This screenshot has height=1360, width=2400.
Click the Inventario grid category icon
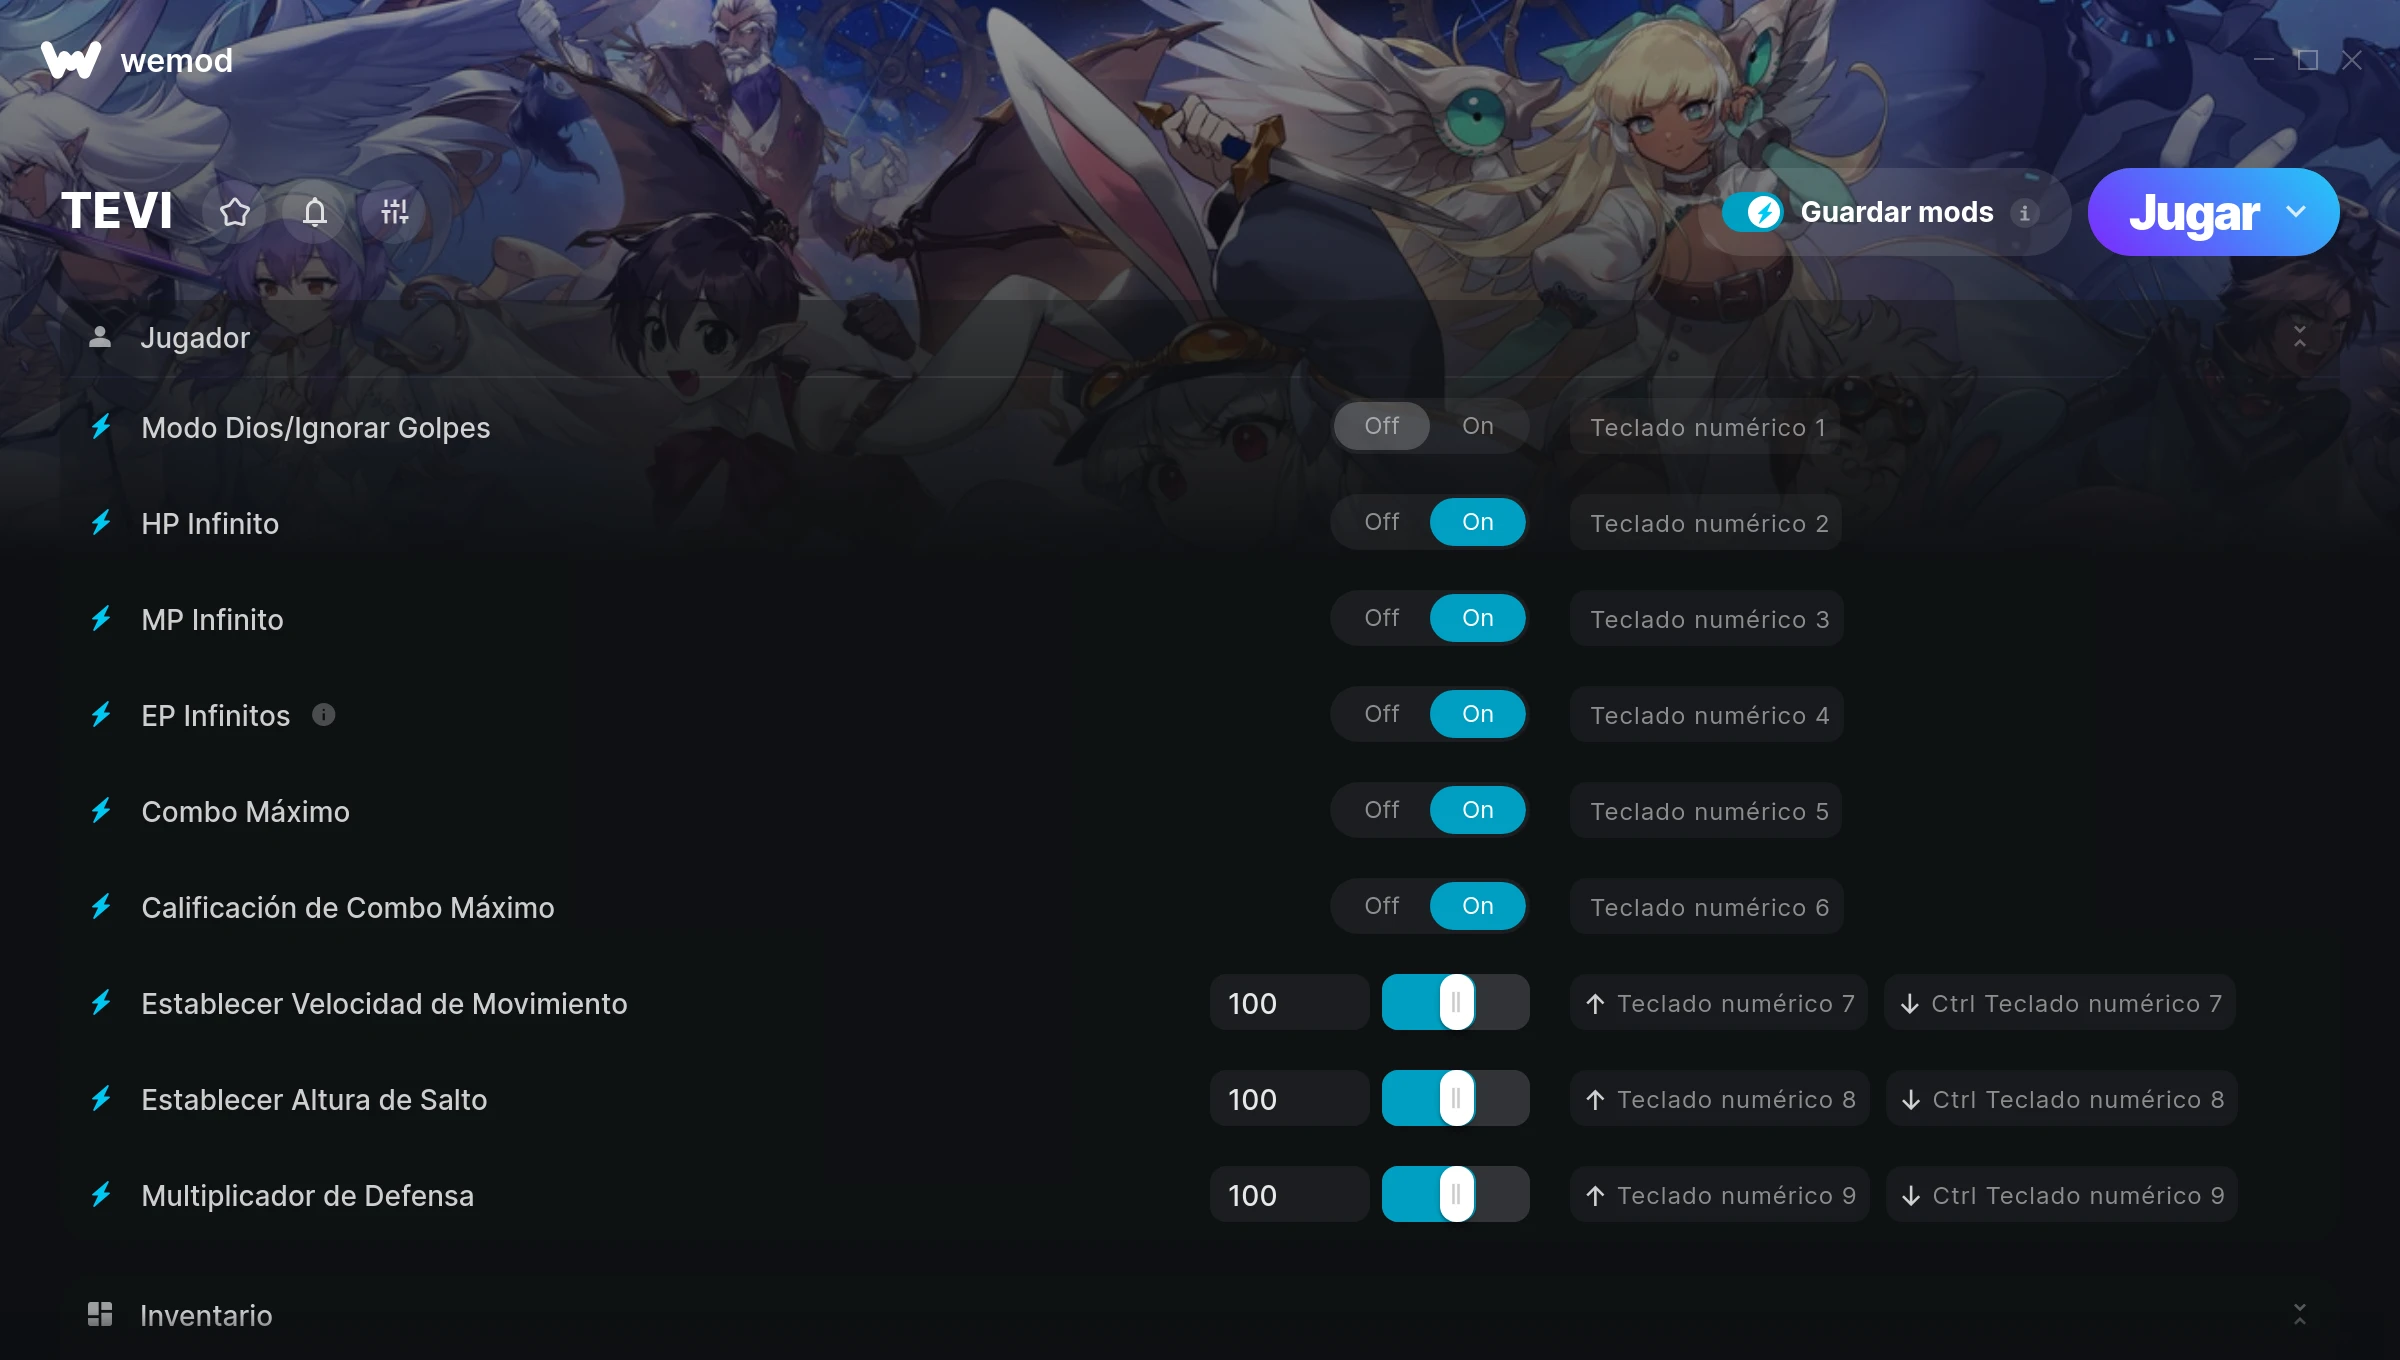pos(100,1314)
